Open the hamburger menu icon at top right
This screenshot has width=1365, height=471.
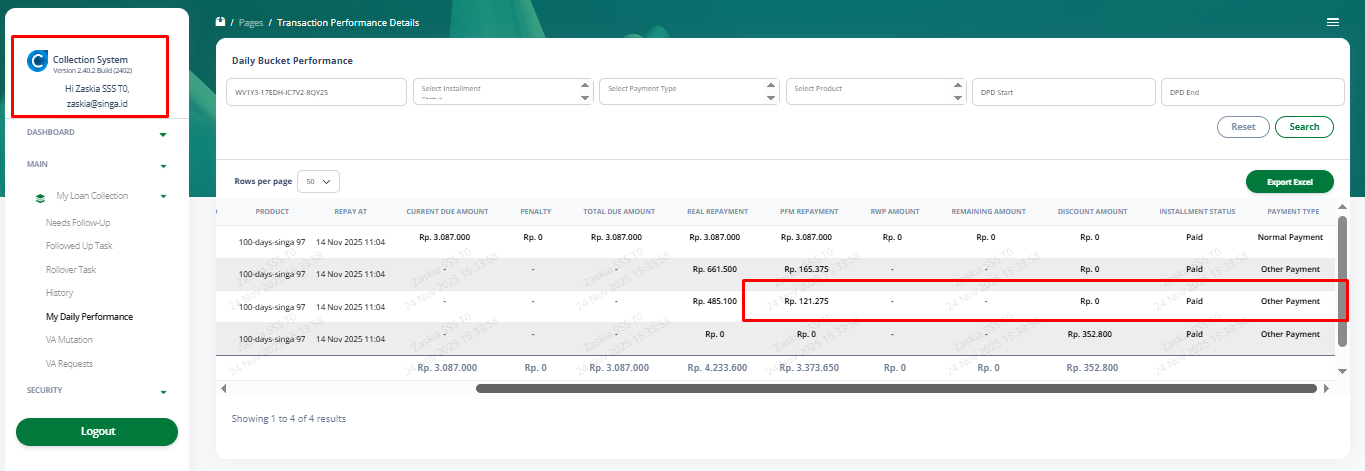pos(1332,22)
